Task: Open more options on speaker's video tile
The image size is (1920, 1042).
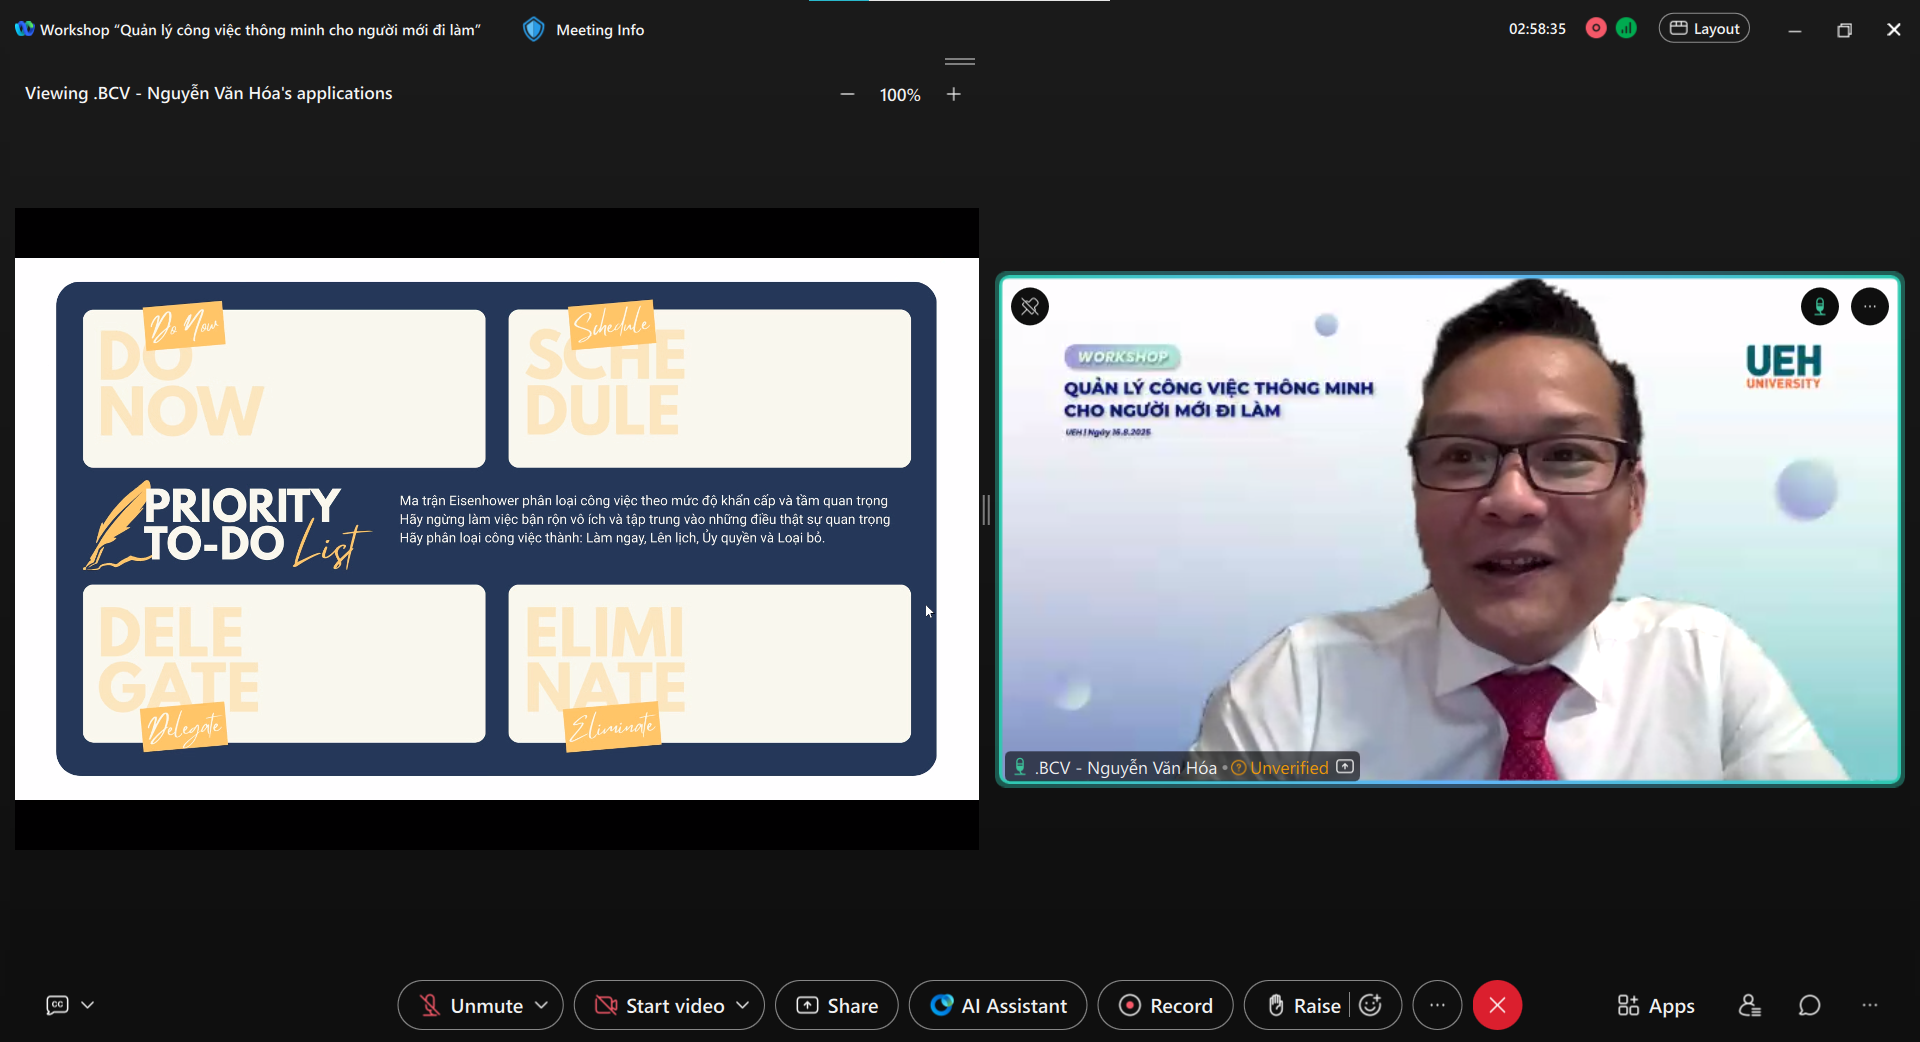Action: pyautogui.click(x=1869, y=306)
